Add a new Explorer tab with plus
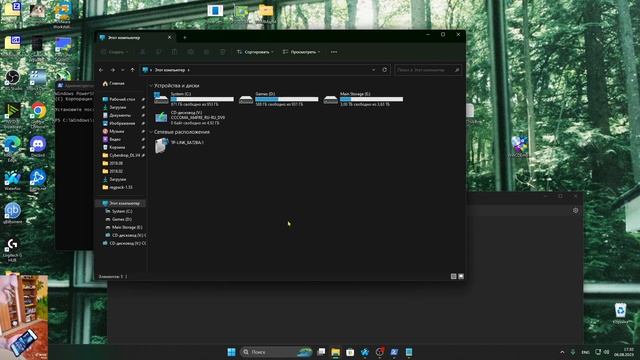640x360 pixels. (x=184, y=38)
